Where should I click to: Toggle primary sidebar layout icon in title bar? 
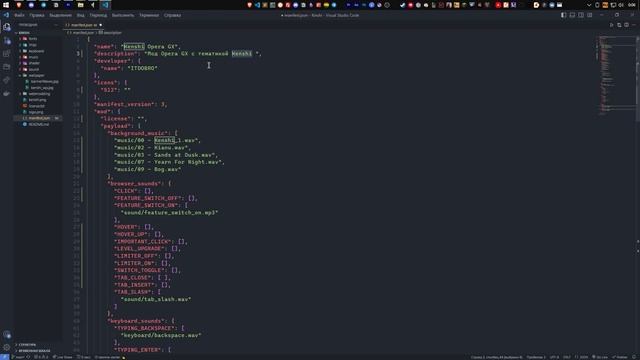point(564,15)
